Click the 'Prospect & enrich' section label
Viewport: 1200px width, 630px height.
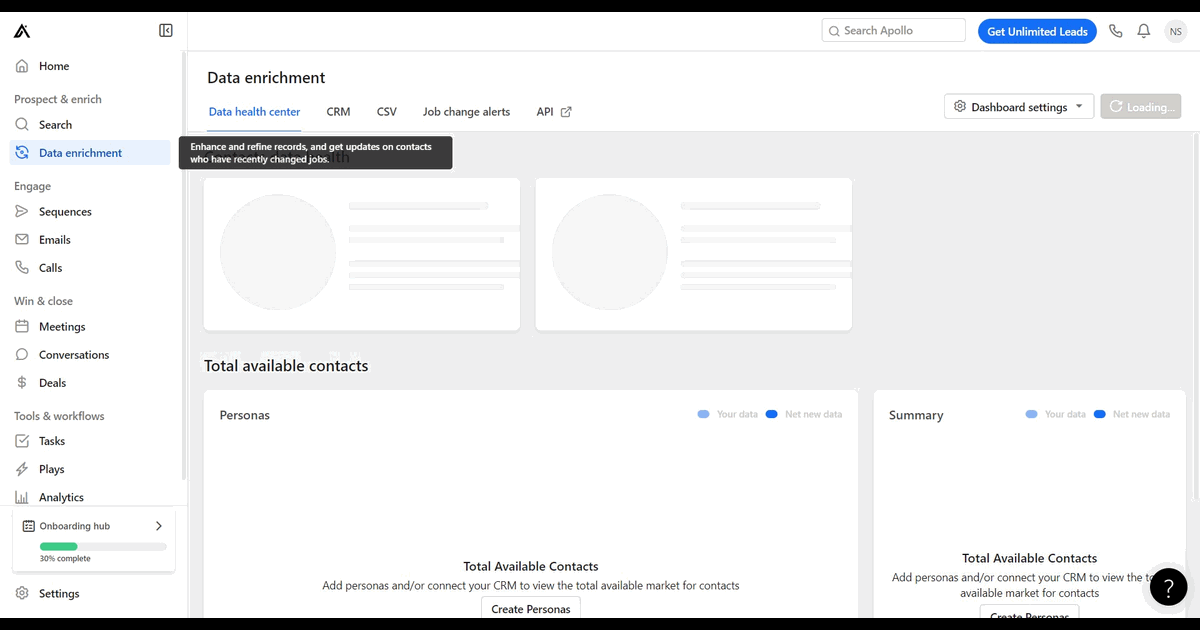pyautogui.click(x=58, y=99)
